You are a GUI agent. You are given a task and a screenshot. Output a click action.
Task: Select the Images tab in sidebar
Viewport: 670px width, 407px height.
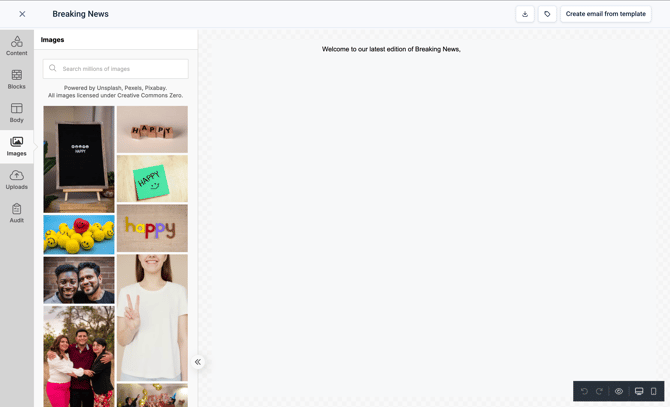17,146
